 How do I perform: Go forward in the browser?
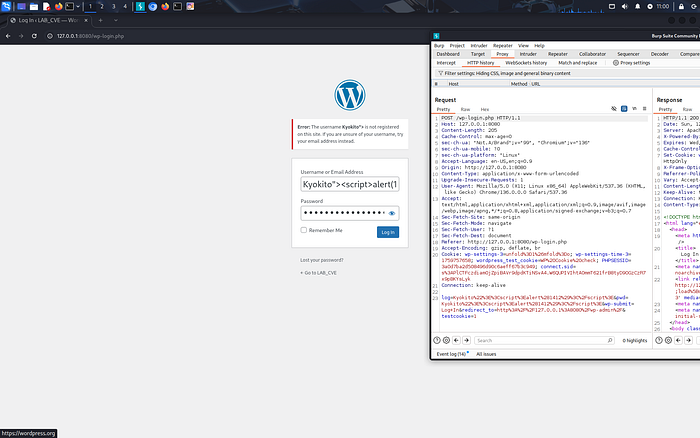tap(21, 36)
